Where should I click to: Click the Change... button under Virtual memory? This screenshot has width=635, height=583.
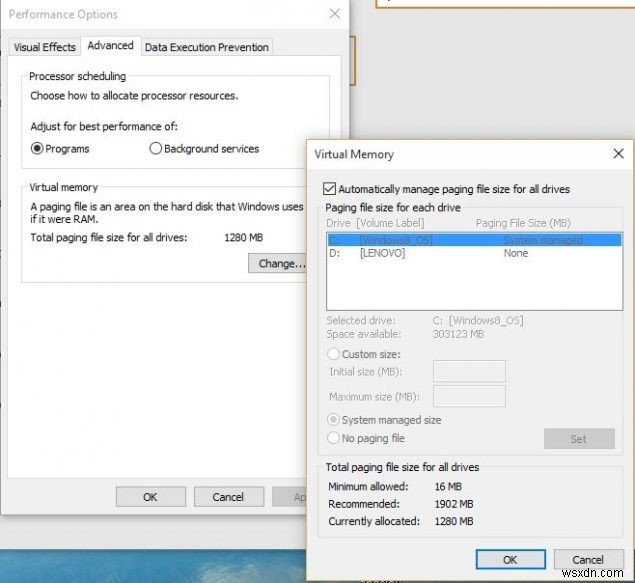pyautogui.click(x=279, y=263)
